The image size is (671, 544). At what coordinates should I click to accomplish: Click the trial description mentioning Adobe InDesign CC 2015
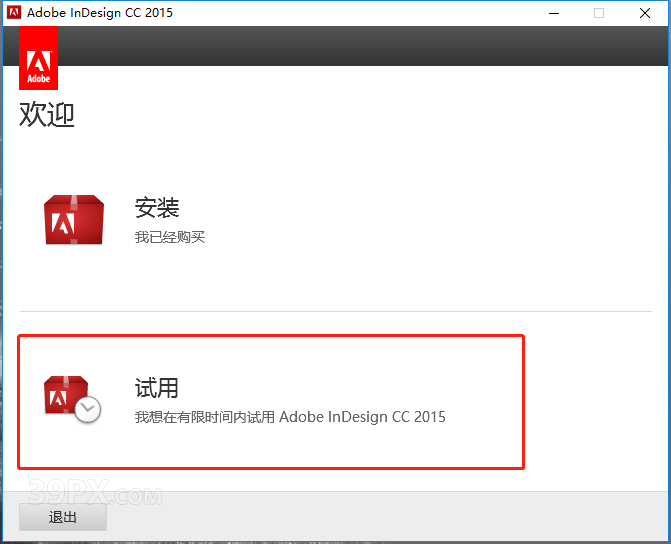click(290, 416)
